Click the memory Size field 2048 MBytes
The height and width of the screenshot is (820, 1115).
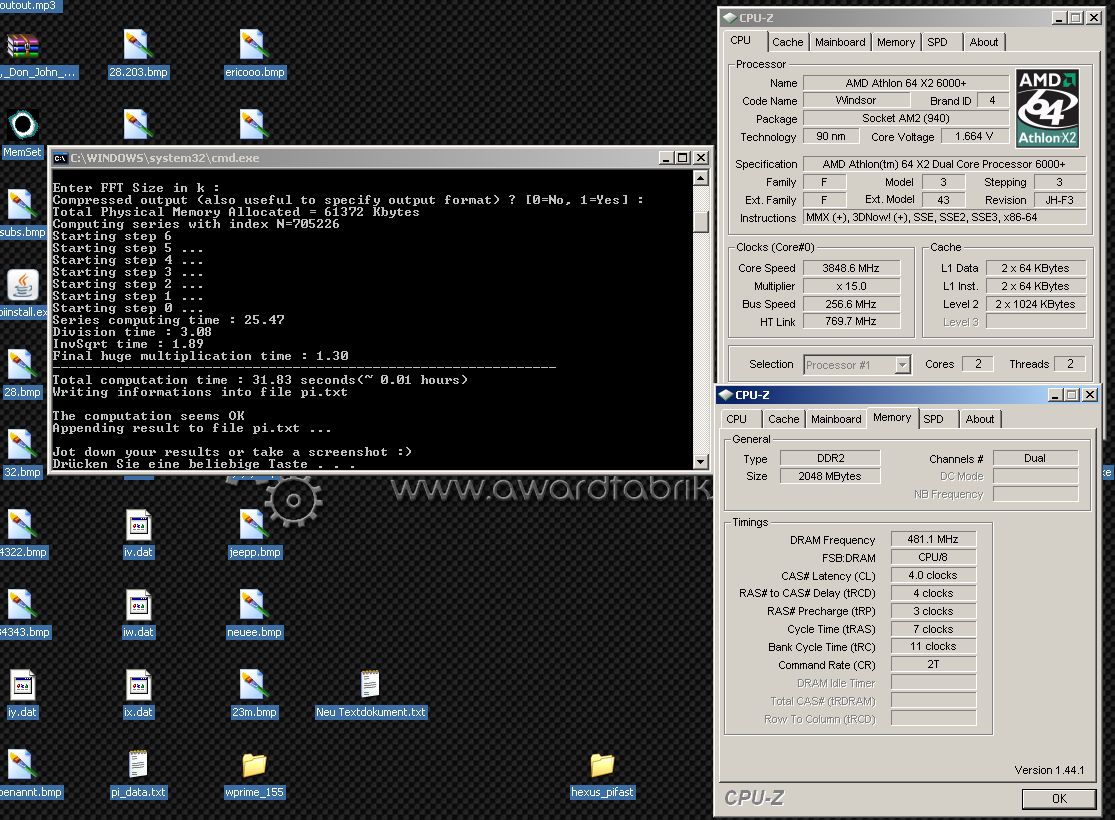point(830,476)
